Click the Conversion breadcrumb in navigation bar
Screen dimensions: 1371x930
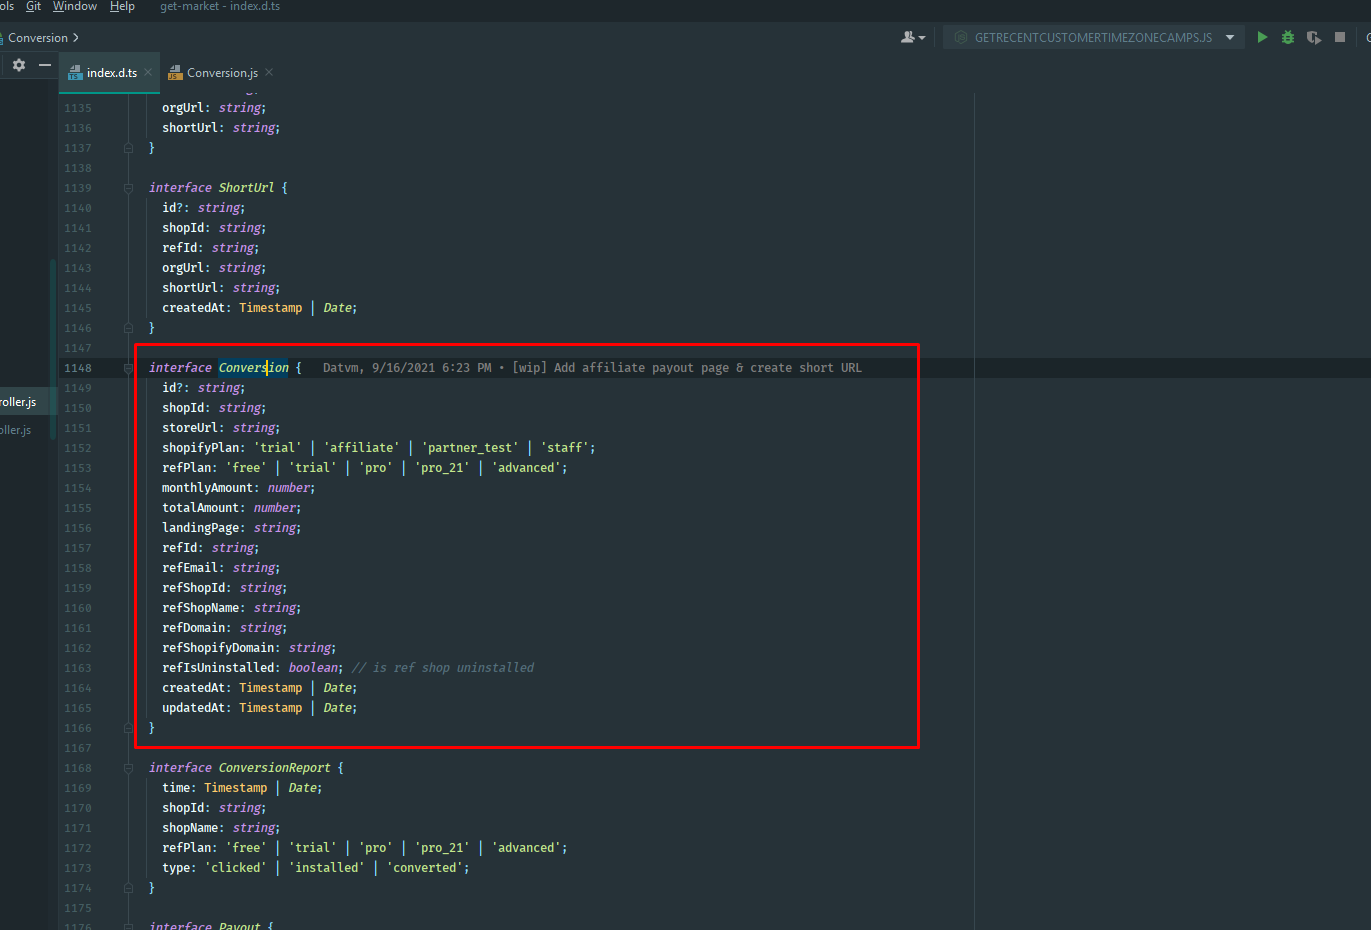(38, 38)
